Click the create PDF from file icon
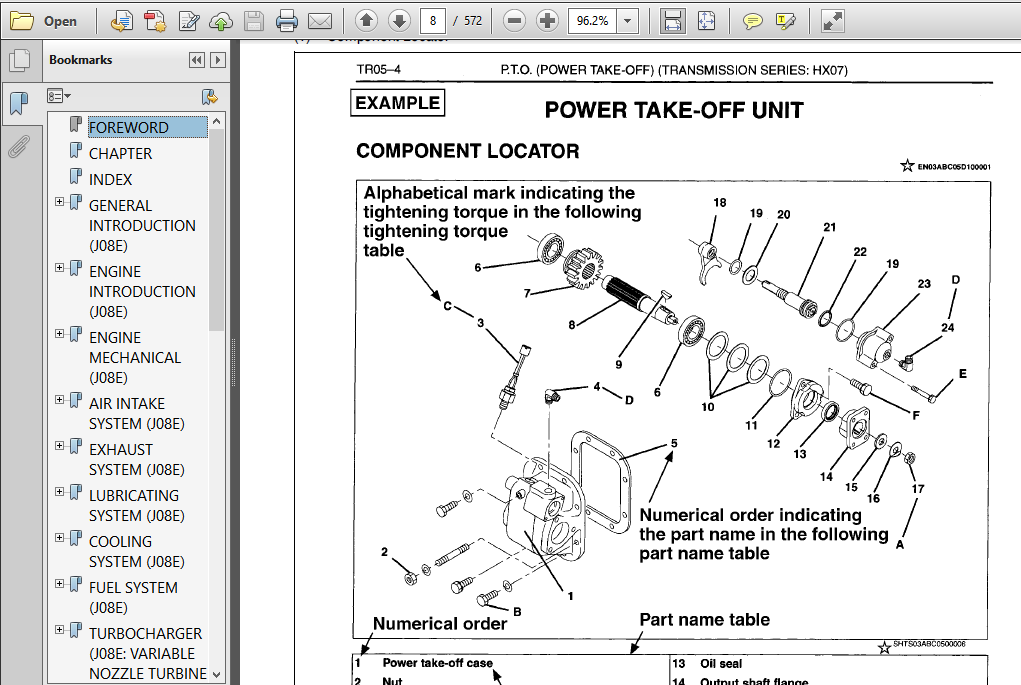Screen dimensions: 1021x685 pos(122,21)
